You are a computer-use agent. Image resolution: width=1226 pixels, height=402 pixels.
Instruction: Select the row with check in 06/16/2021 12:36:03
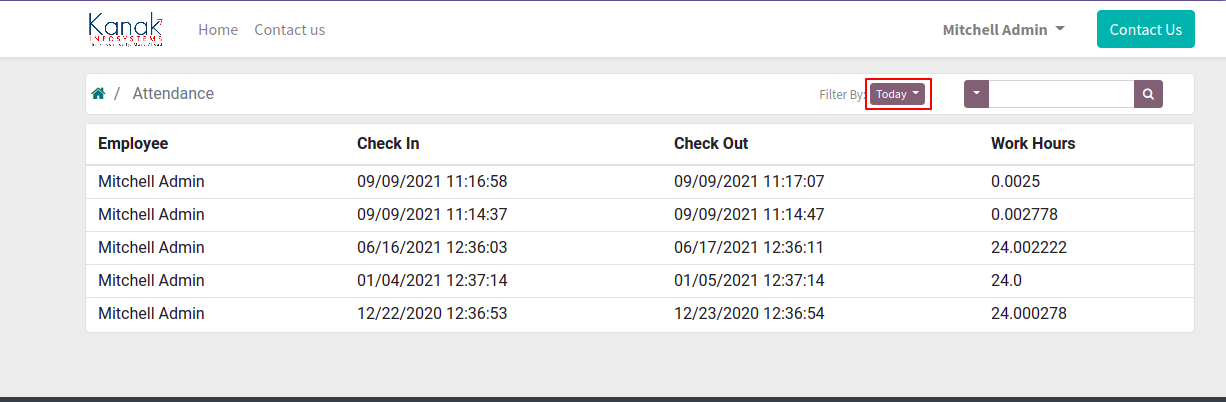(x=640, y=247)
